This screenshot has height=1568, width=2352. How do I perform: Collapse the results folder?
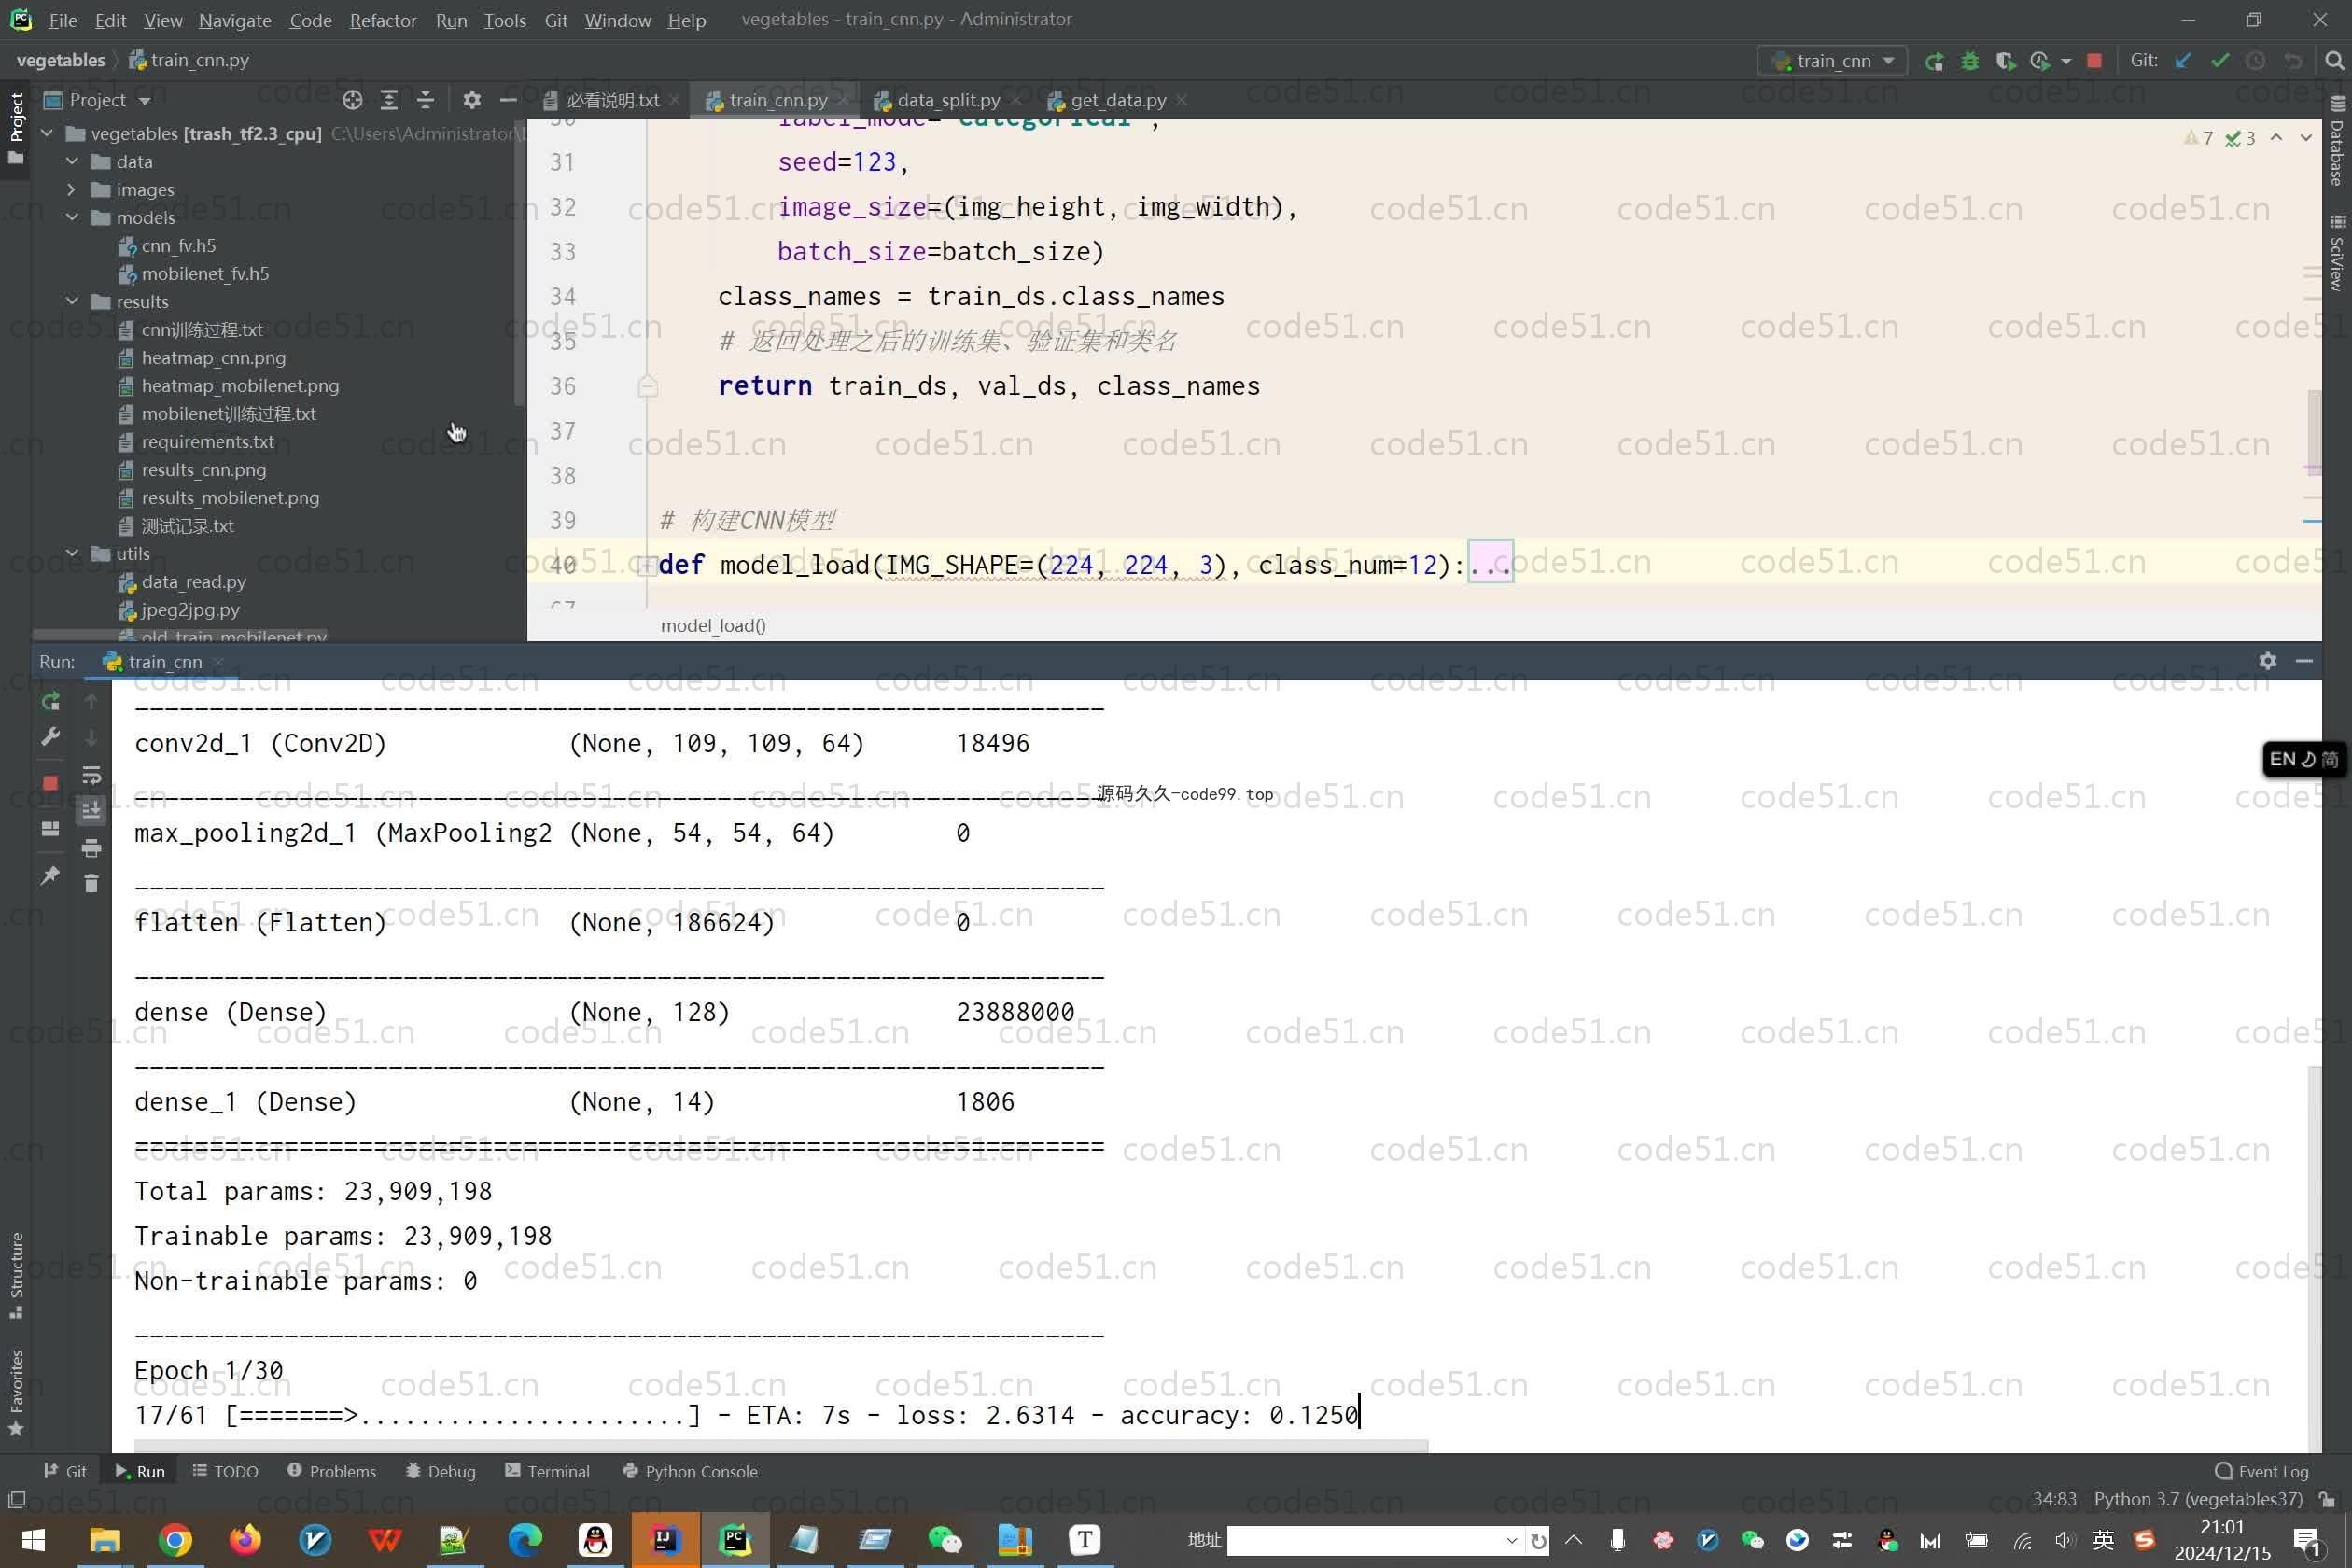click(72, 301)
